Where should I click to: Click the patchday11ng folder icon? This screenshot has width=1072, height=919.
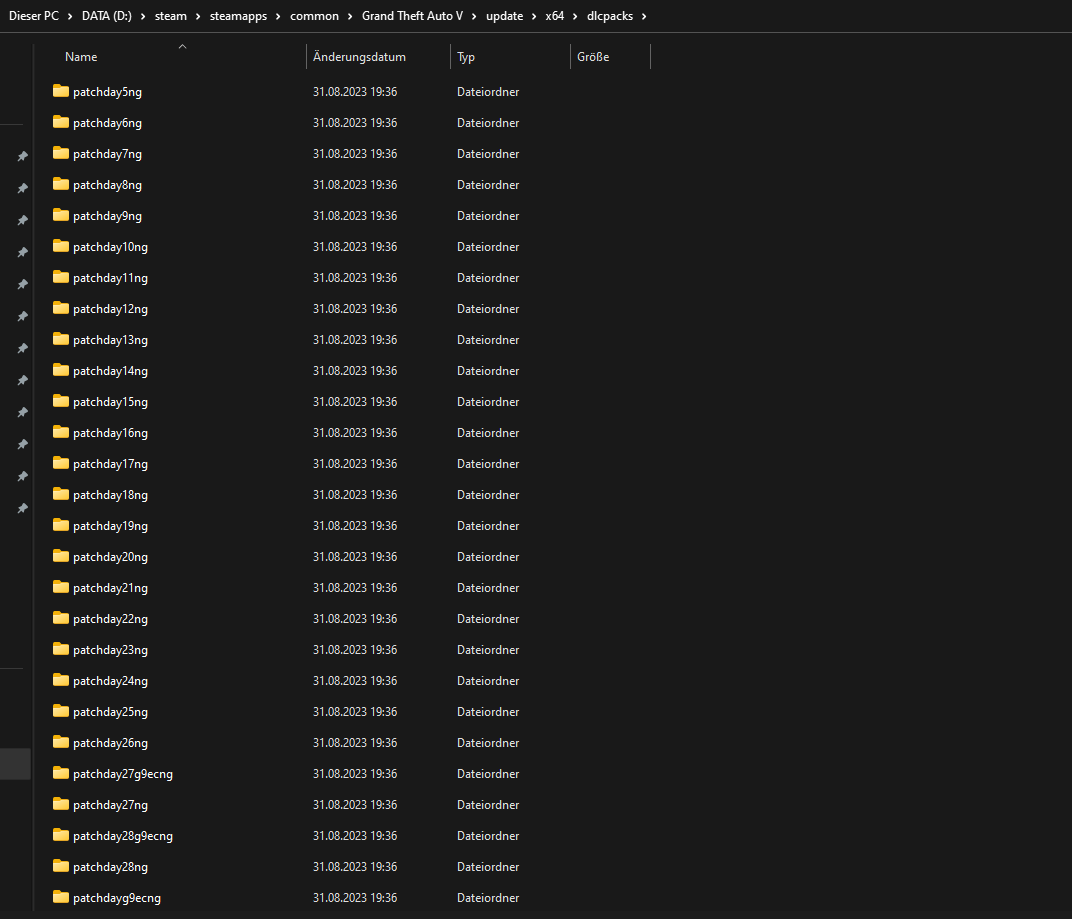point(61,277)
